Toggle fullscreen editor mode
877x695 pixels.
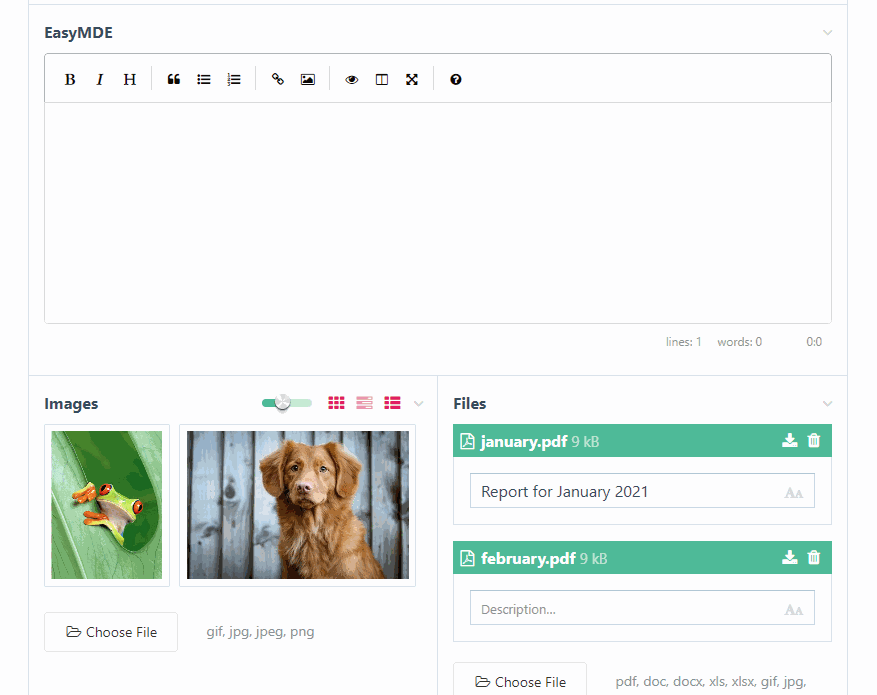click(x=412, y=79)
